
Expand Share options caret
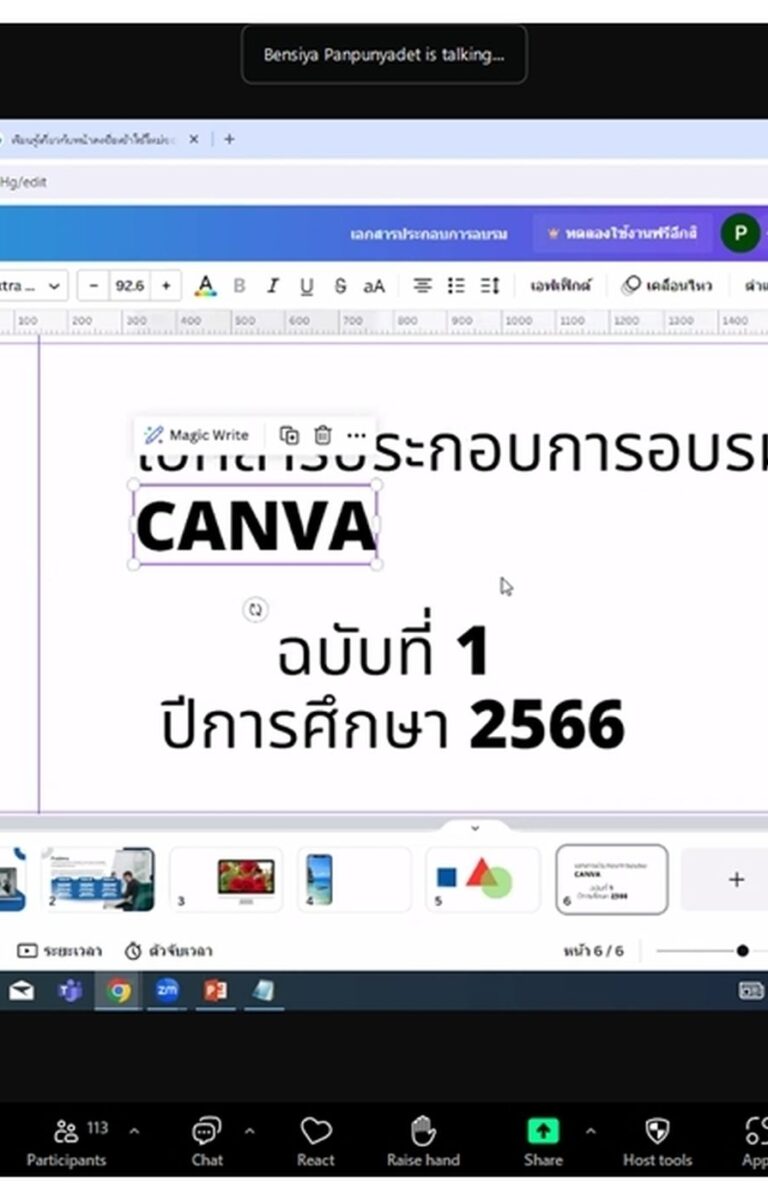click(590, 1132)
